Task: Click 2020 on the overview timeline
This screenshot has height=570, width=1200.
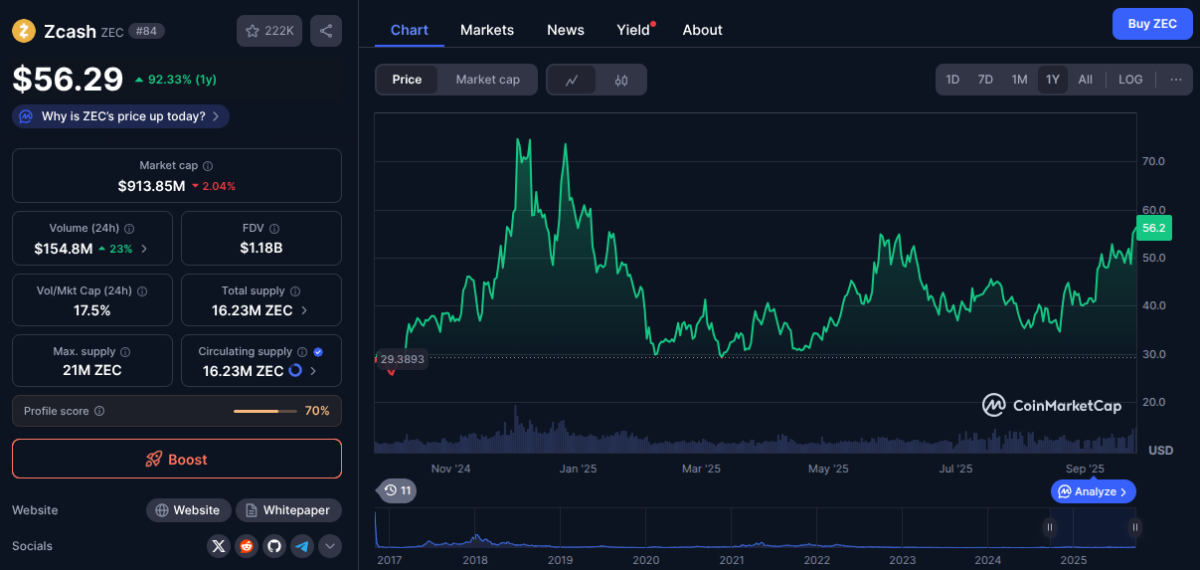Action: (x=646, y=560)
